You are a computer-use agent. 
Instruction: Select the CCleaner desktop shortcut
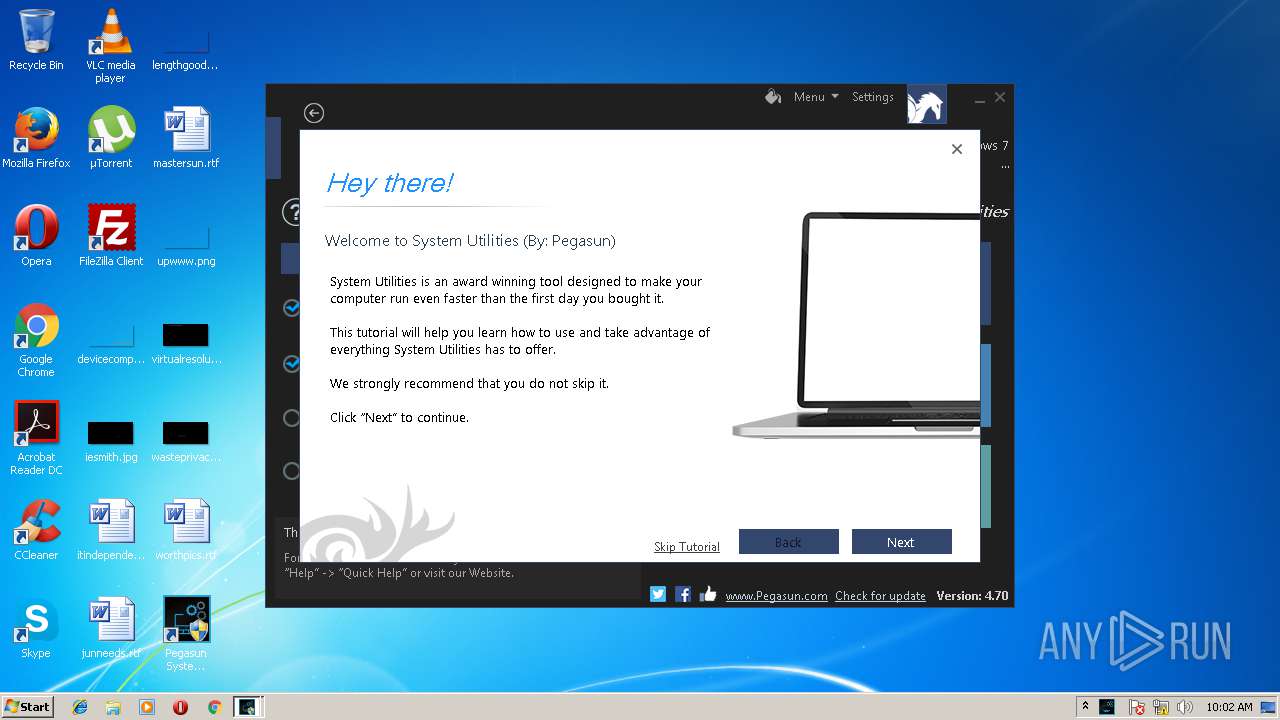click(x=36, y=530)
